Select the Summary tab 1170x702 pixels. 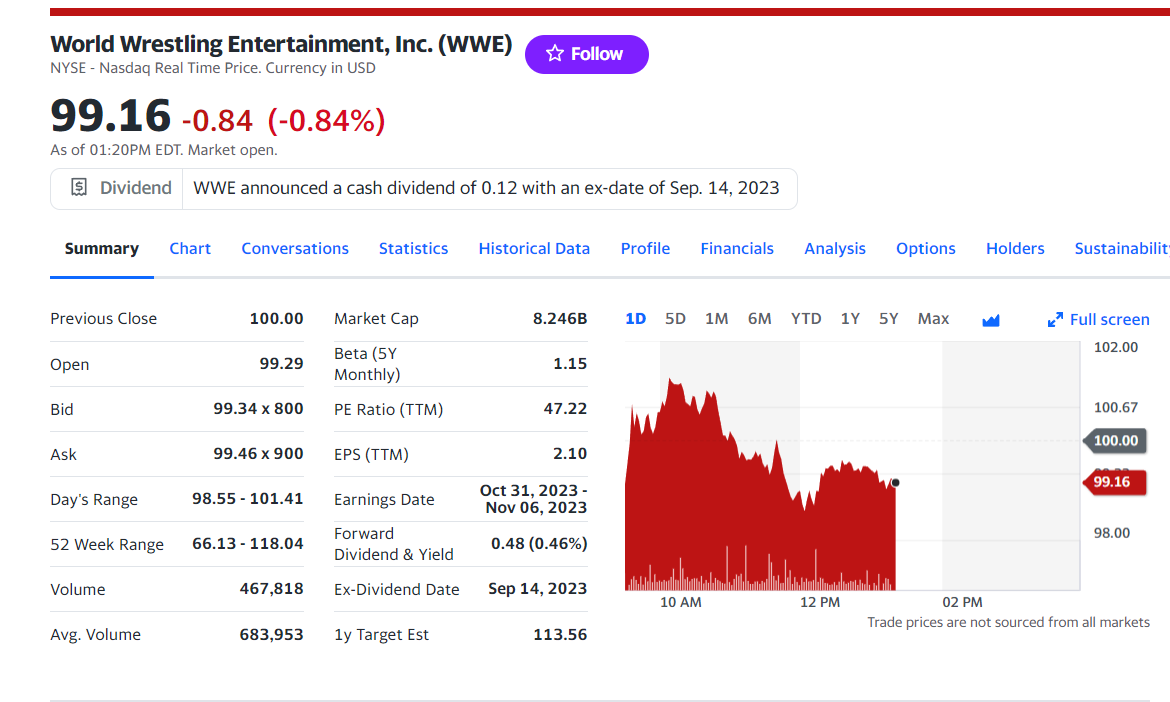[101, 248]
